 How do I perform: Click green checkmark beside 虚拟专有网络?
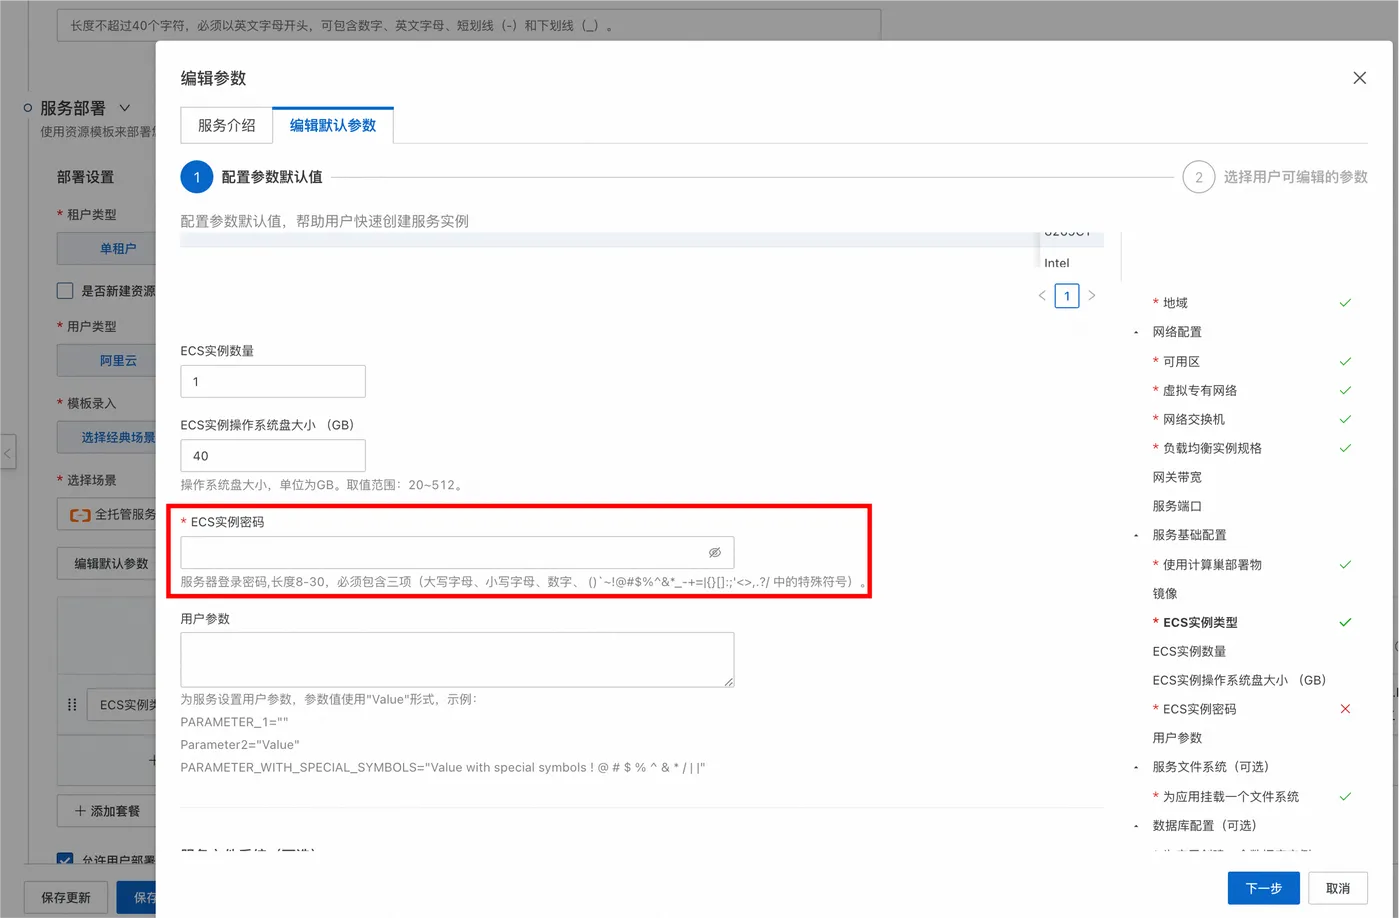1345,390
